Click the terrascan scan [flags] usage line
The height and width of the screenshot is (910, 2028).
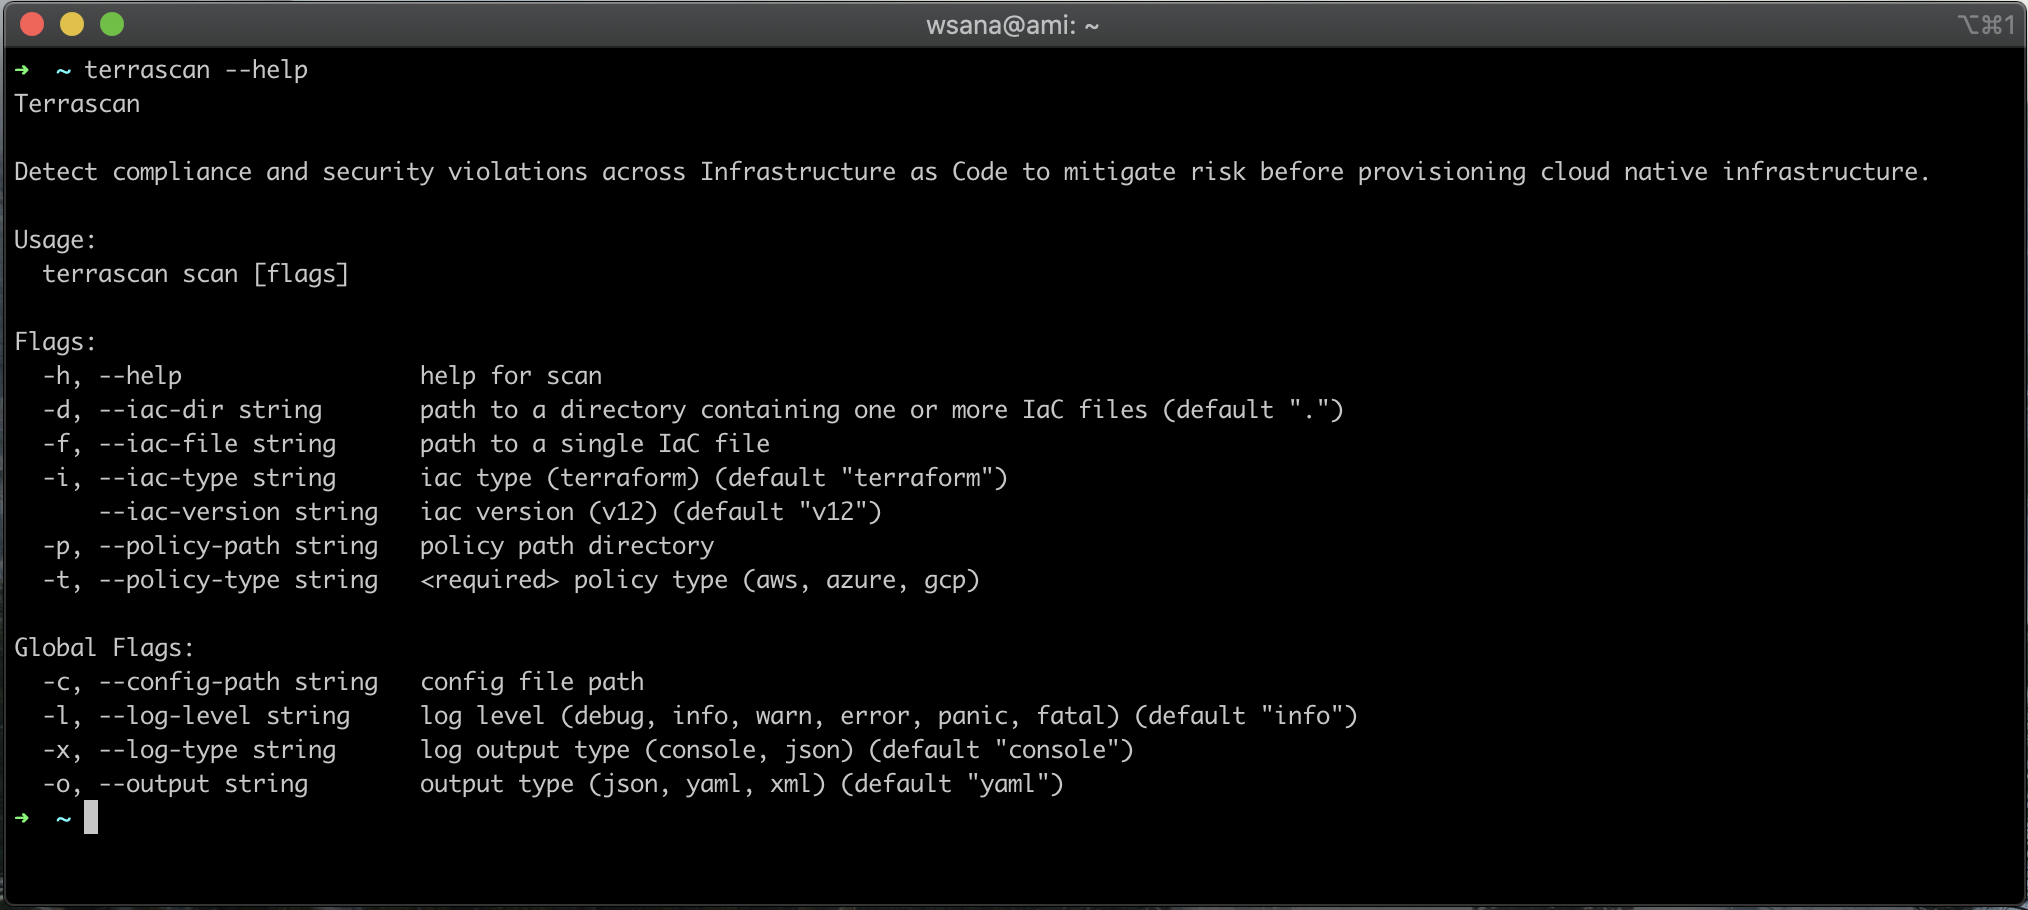tap(195, 274)
